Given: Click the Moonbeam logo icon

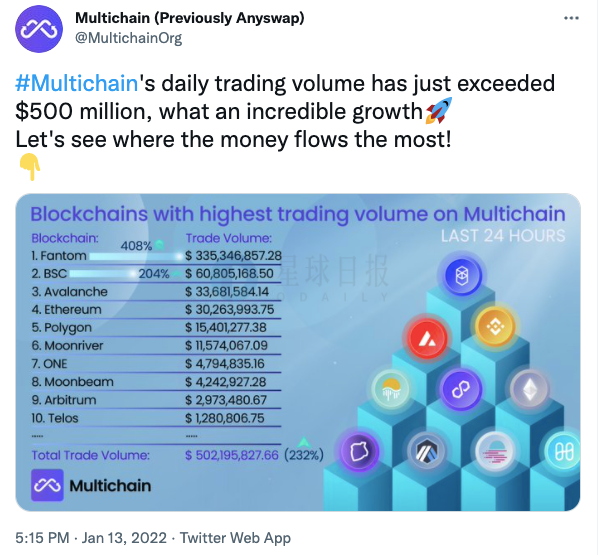Looking at the screenshot, I should (x=495, y=451).
